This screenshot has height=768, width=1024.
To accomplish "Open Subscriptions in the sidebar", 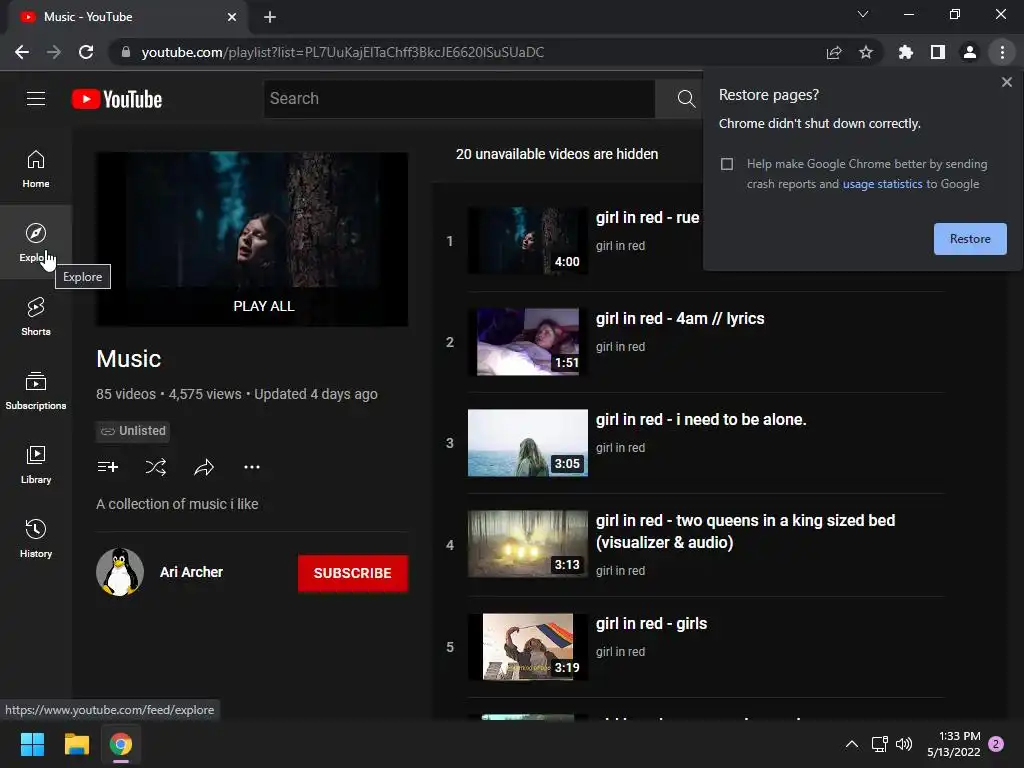I will click(36, 391).
